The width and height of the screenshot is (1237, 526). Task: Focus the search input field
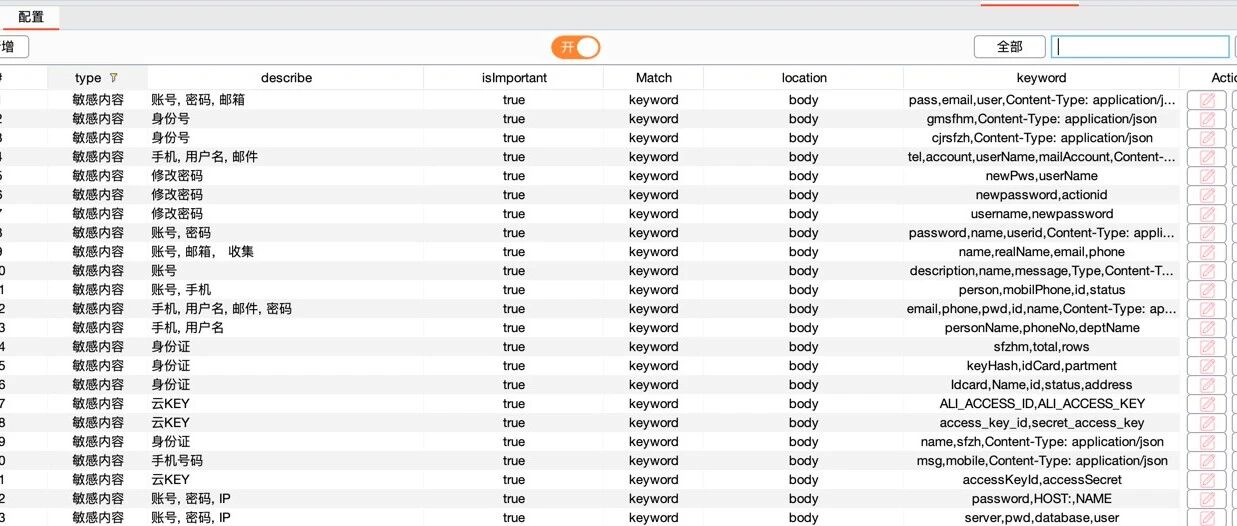click(1141, 47)
